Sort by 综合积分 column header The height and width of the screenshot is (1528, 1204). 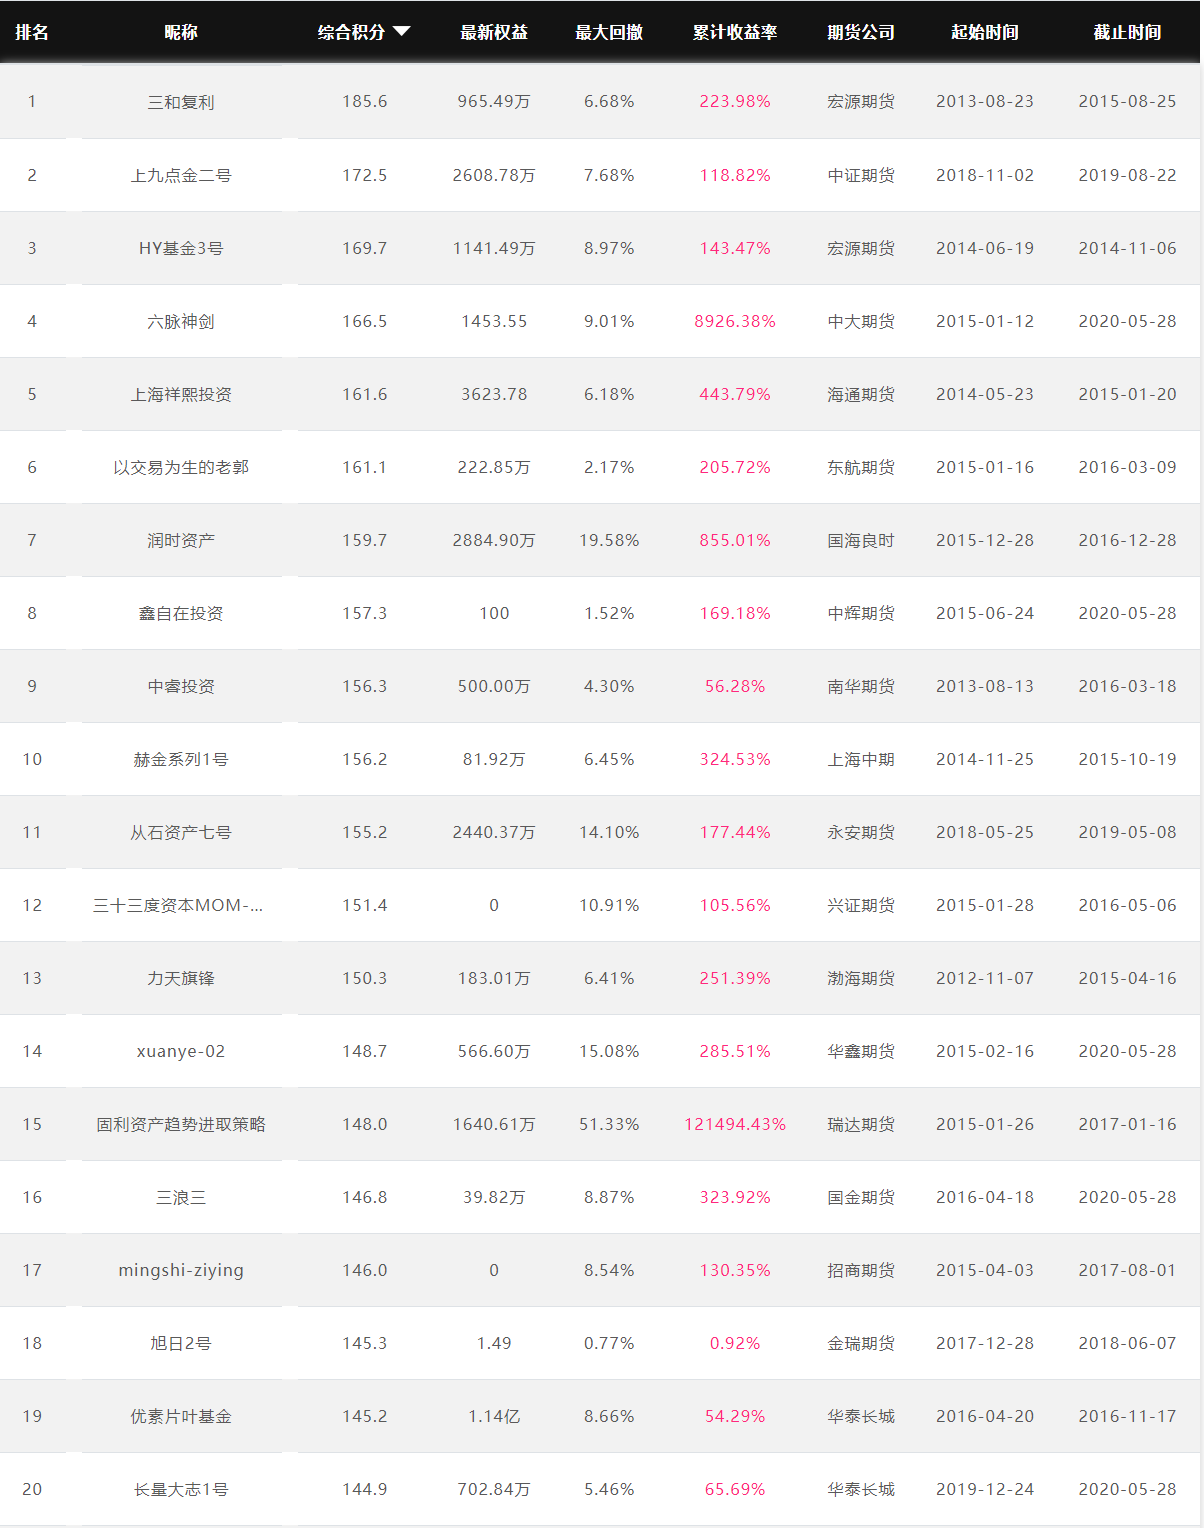point(351,32)
